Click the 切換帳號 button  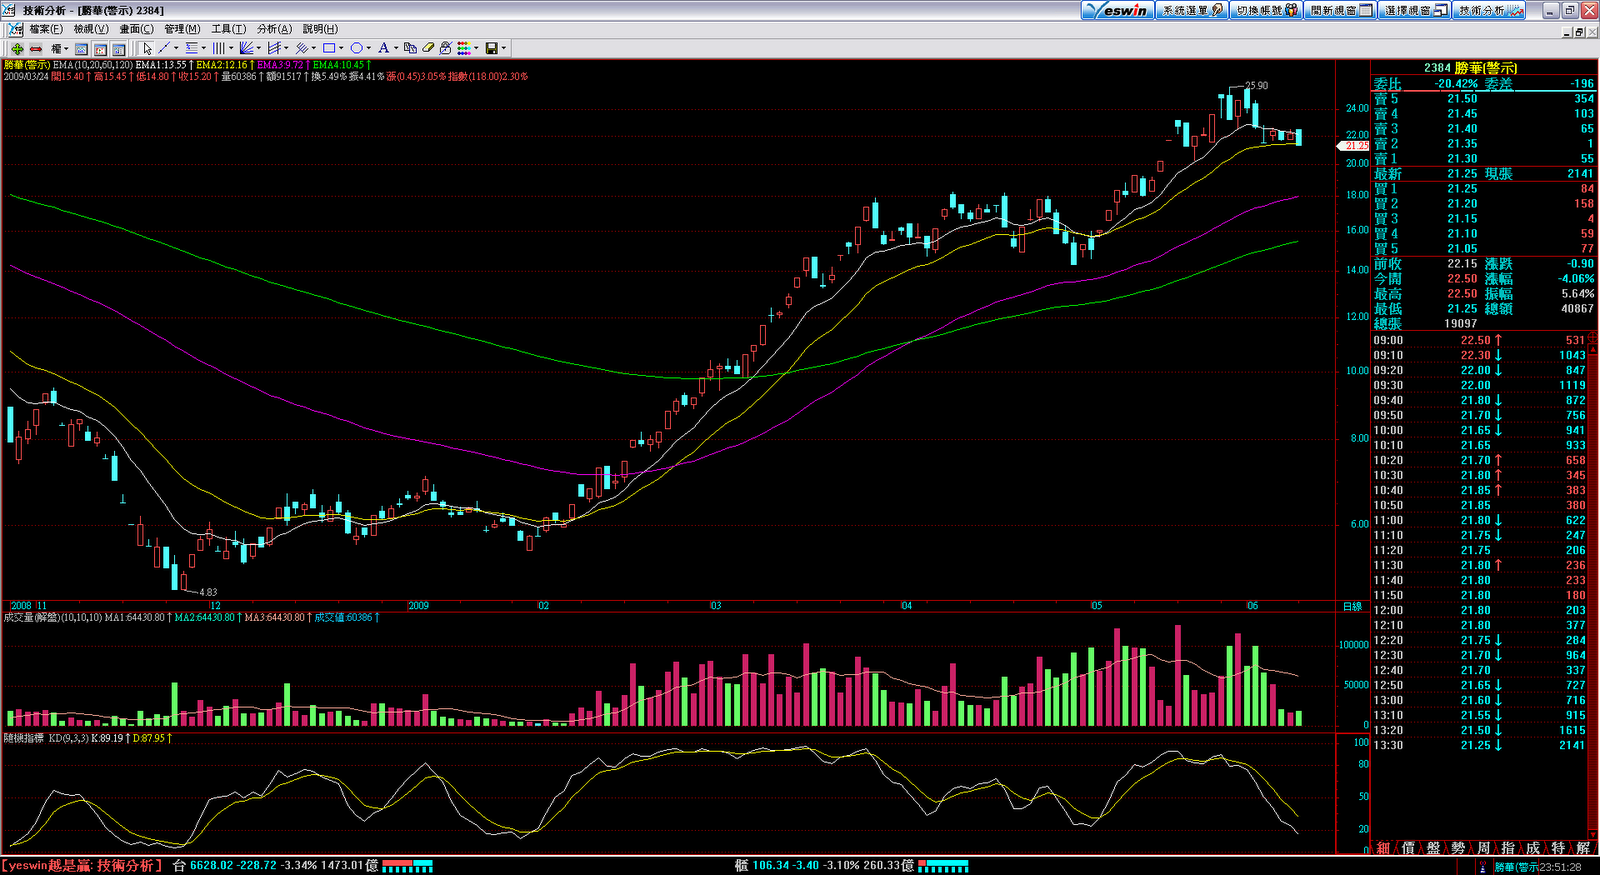1265,10
